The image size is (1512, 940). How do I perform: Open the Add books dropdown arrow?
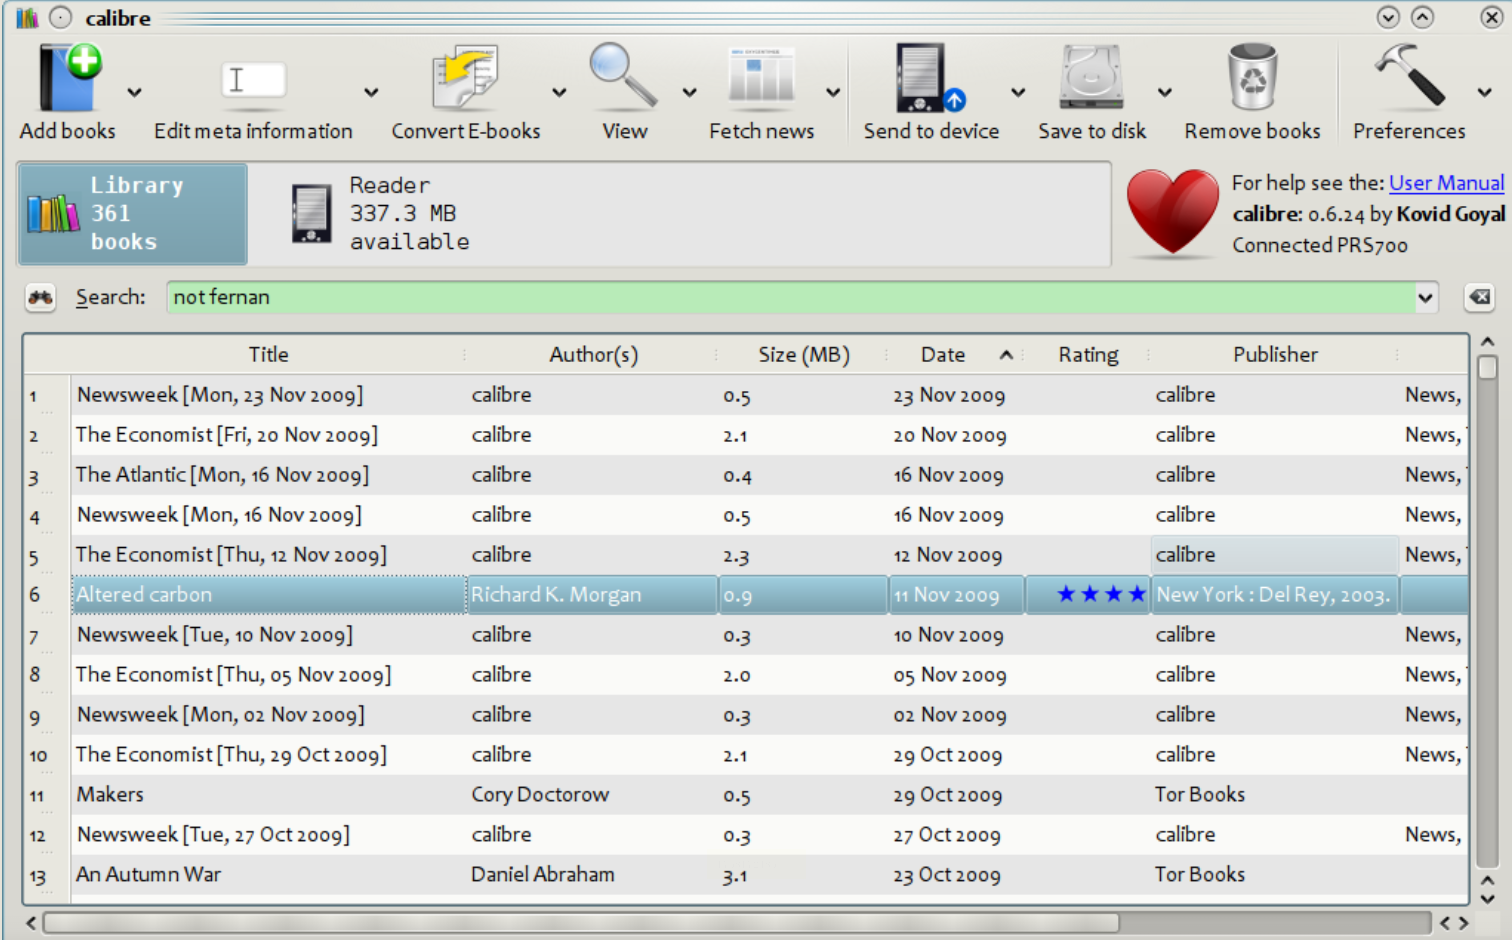[134, 92]
